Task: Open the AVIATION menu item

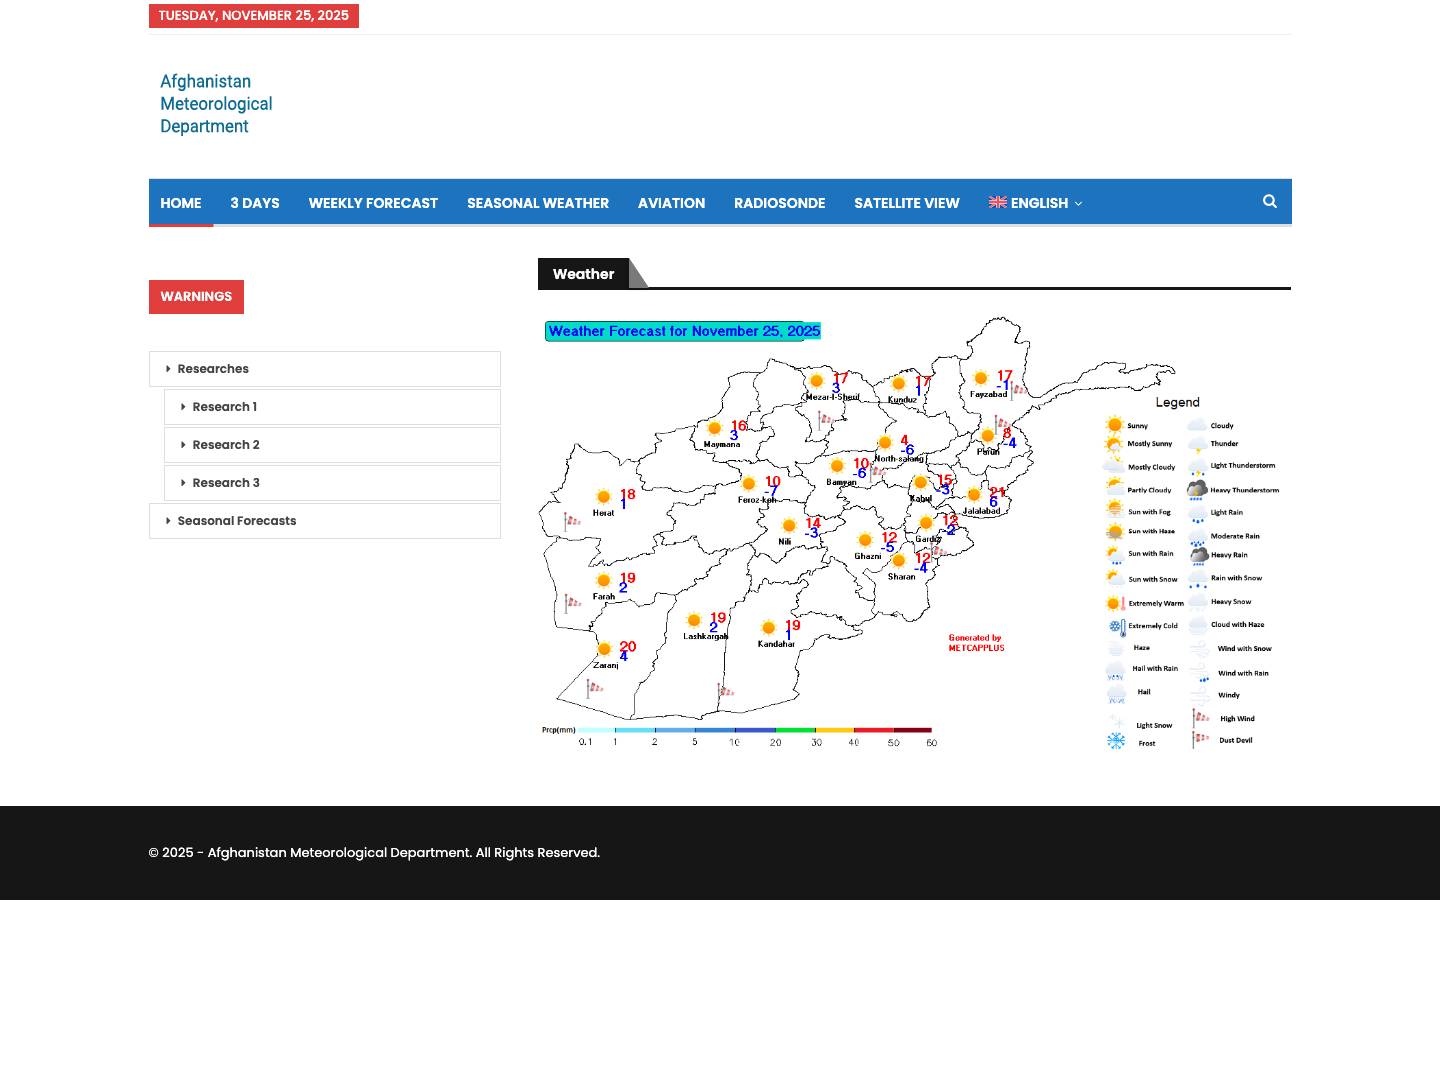Action: (x=671, y=203)
